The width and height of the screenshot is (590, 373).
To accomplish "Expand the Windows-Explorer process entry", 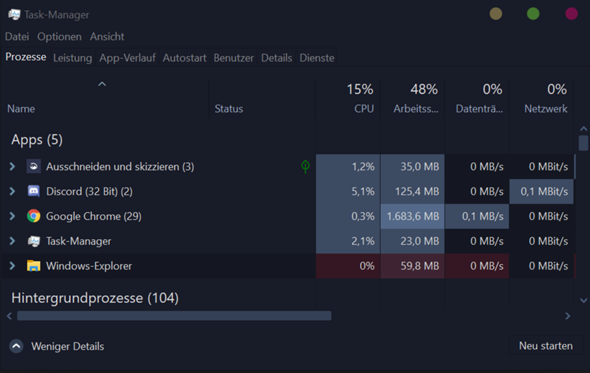I will pyautogui.click(x=12, y=266).
